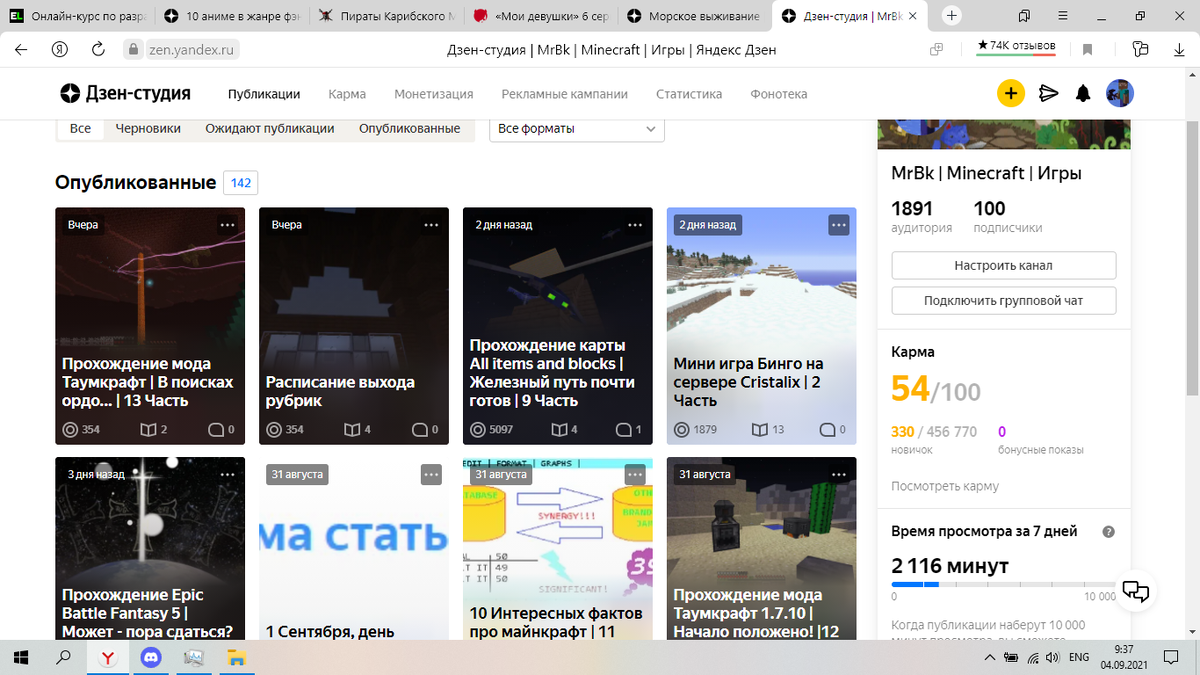Image resolution: width=1200 pixels, height=675 pixels.
Task: Click the ENG language indicator in tray
Action: 1079,658
